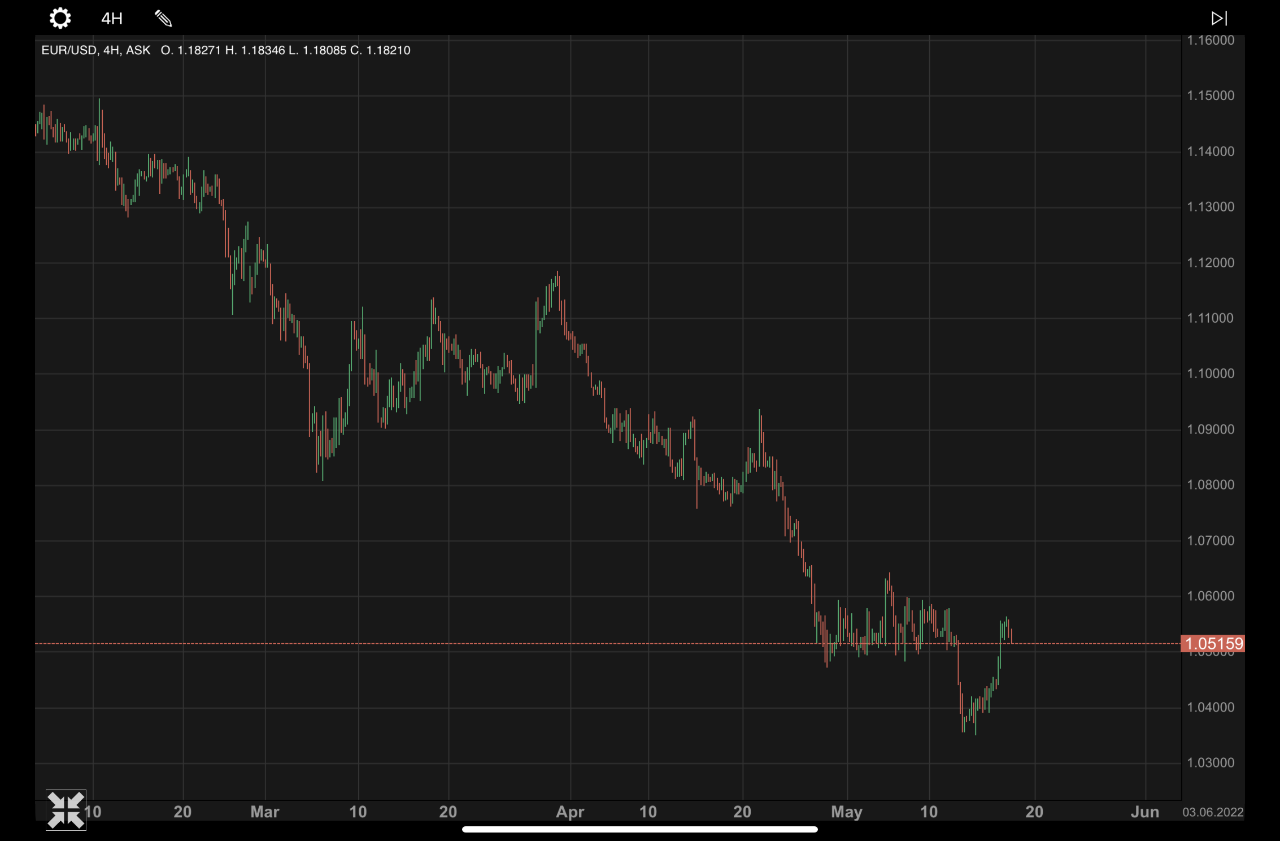Jump to latest bar arrow icon
The image size is (1280, 841).
coord(1219,18)
